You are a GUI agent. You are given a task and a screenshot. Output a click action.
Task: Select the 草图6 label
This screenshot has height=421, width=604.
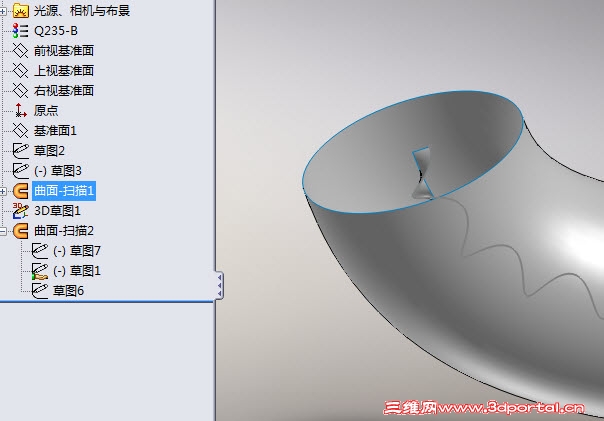pyautogui.click(x=68, y=291)
